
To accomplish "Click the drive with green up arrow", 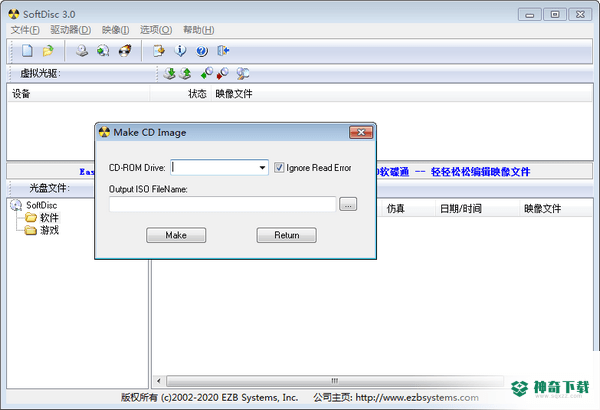I will (185, 73).
